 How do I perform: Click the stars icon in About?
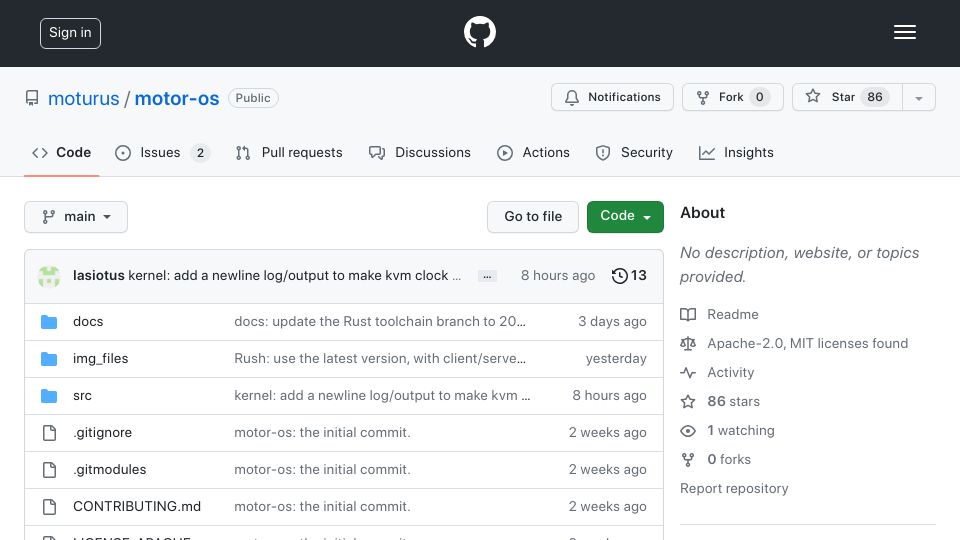pos(688,402)
